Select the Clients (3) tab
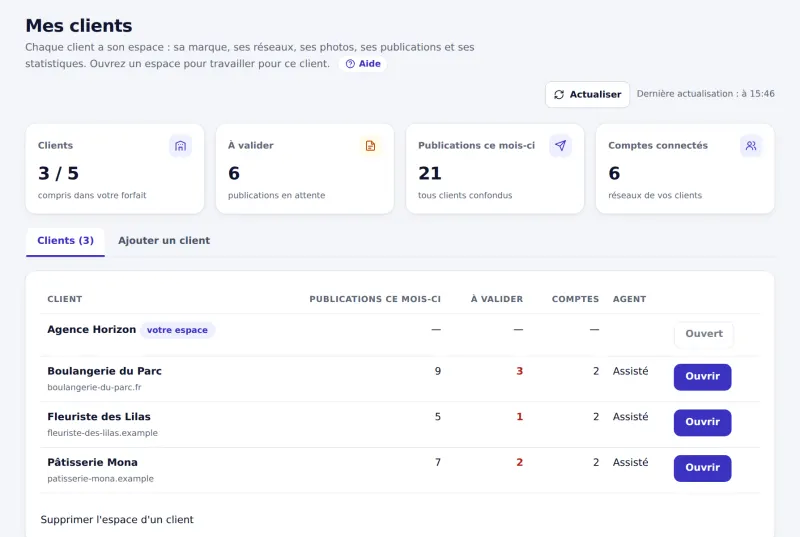 pyautogui.click(x=65, y=241)
